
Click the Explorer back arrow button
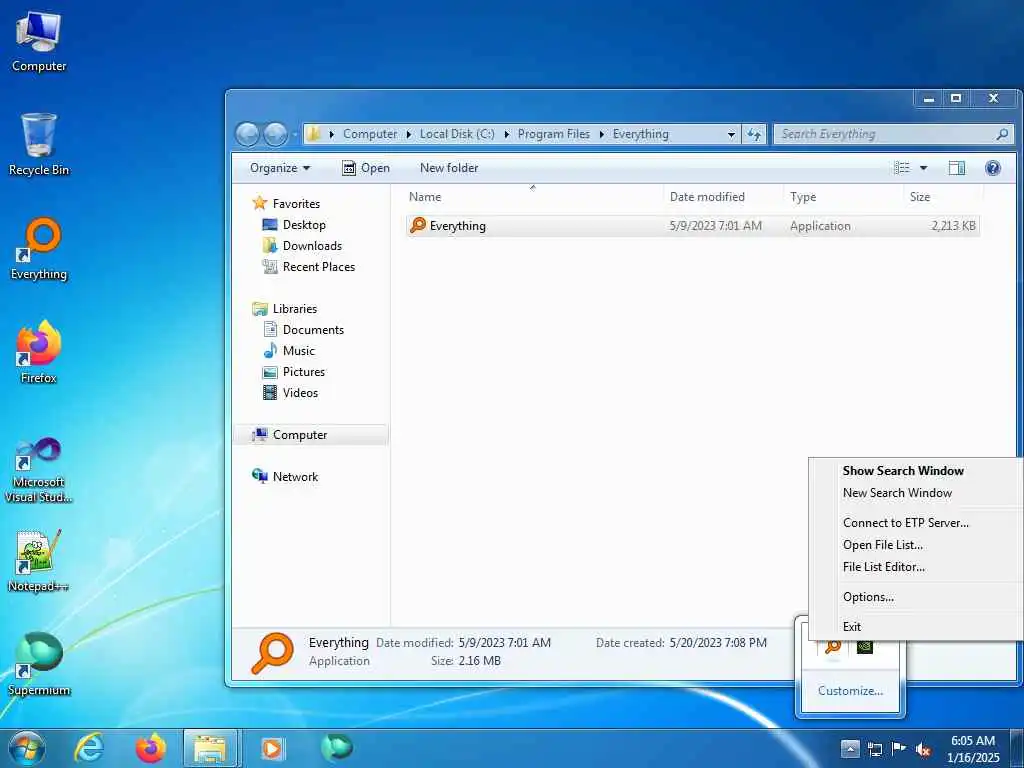248,135
